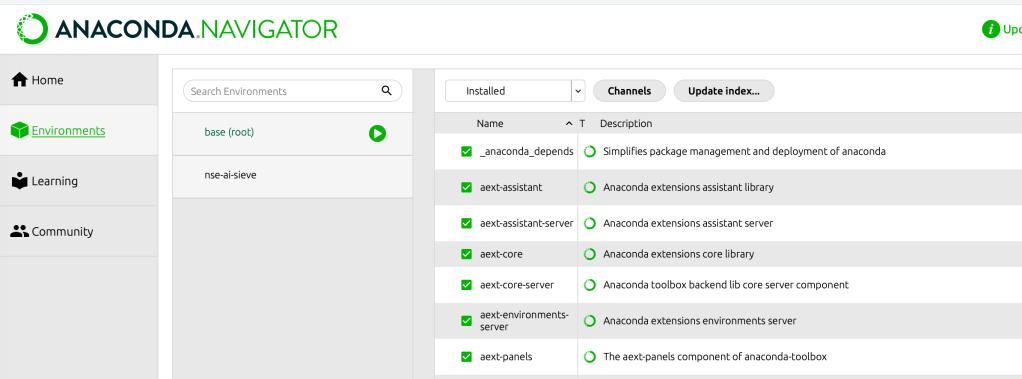The image size is (1022, 379).
Task: Click the Environments cube icon
Action: pyautogui.click(x=20, y=130)
